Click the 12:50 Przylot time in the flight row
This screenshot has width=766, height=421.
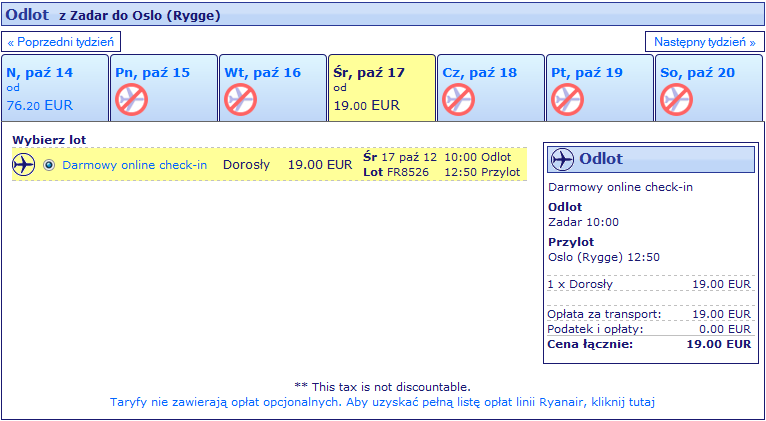pos(482,172)
